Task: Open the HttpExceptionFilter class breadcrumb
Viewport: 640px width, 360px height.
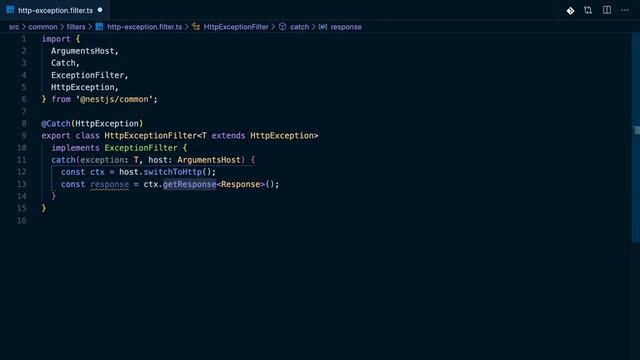Action: (x=236, y=27)
